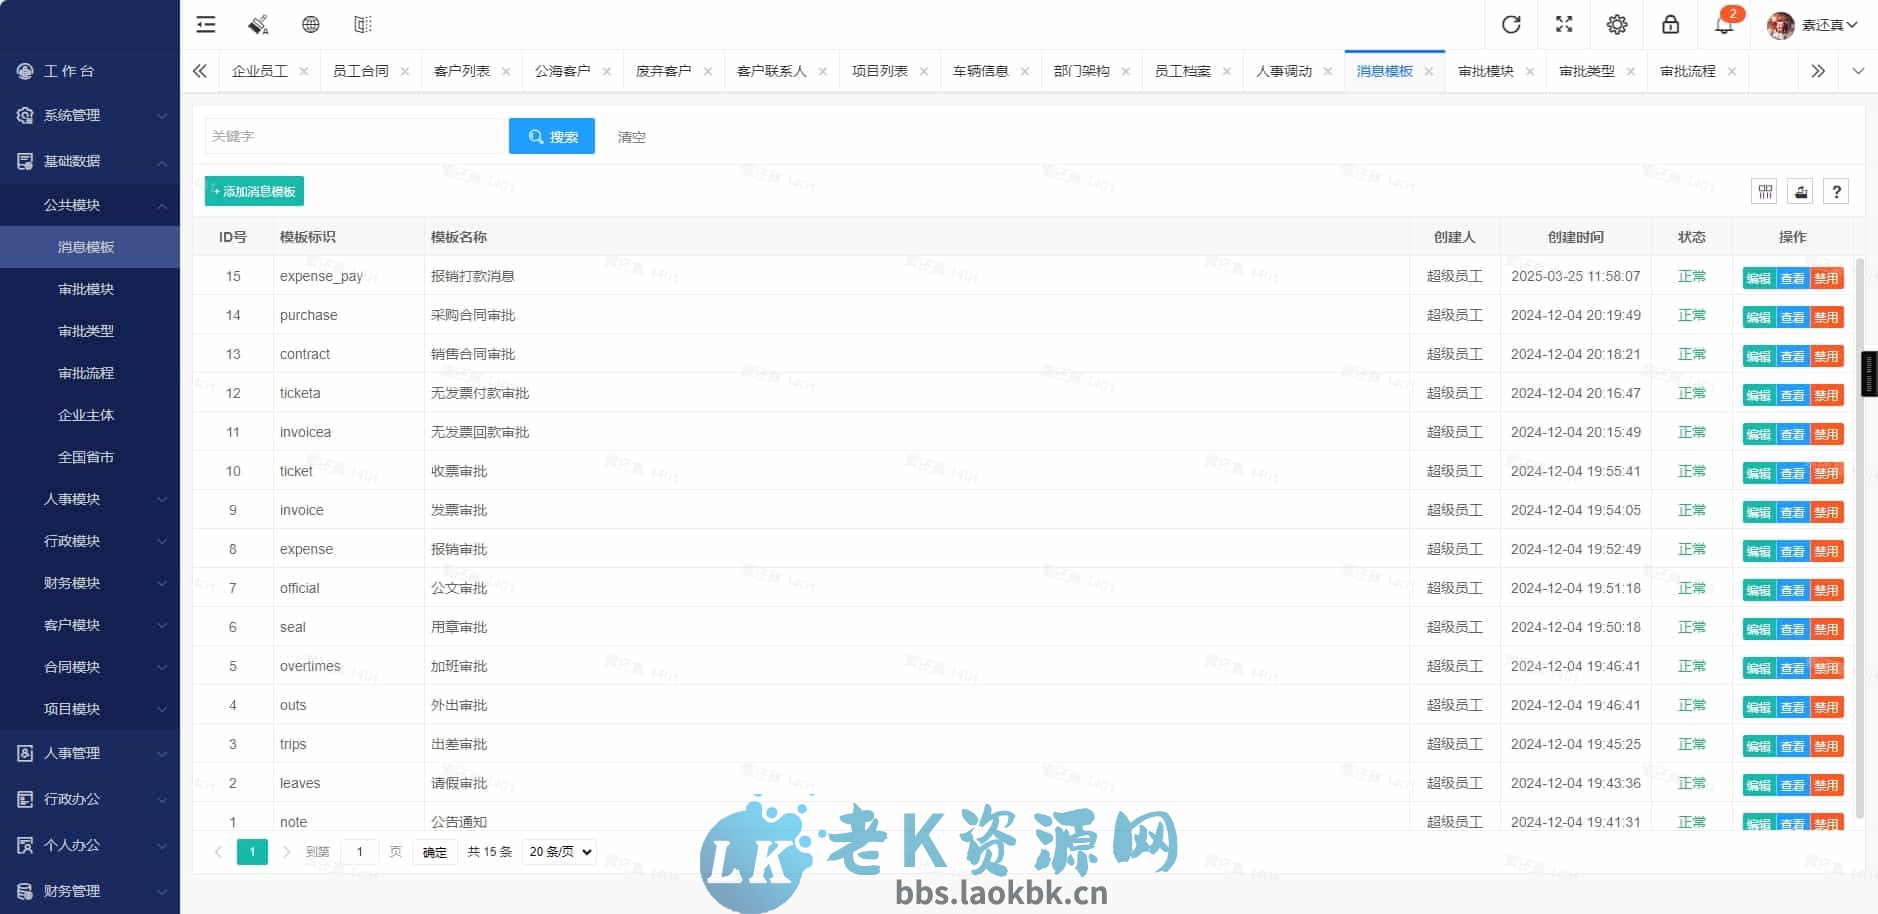Open the 20条/页 page size dropdown
The height and width of the screenshot is (914, 1878).
(558, 851)
